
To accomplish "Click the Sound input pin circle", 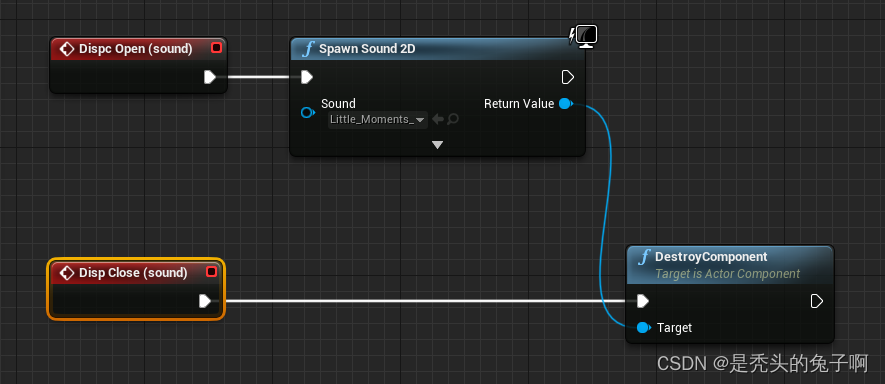I will coord(308,112).
